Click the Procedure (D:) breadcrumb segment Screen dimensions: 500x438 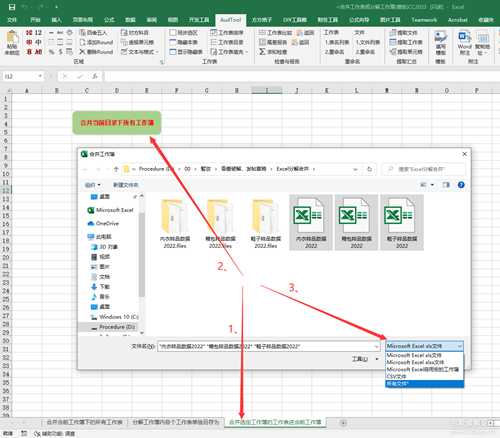tap(156, 169)
